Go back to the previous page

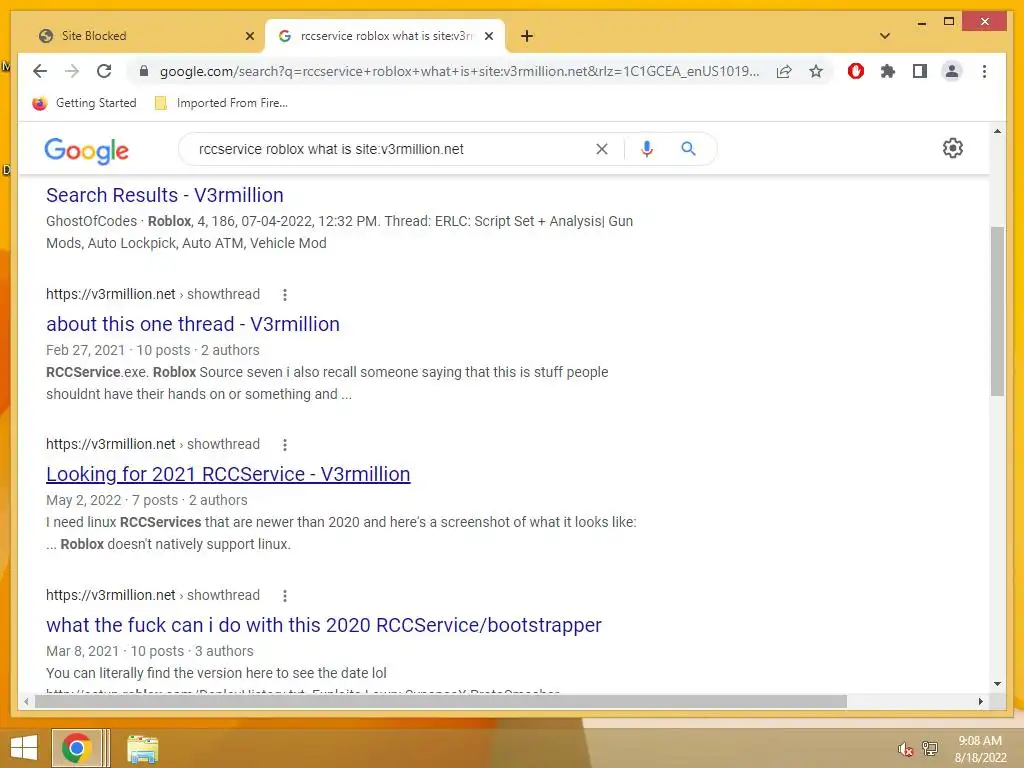tap(40, 71)
